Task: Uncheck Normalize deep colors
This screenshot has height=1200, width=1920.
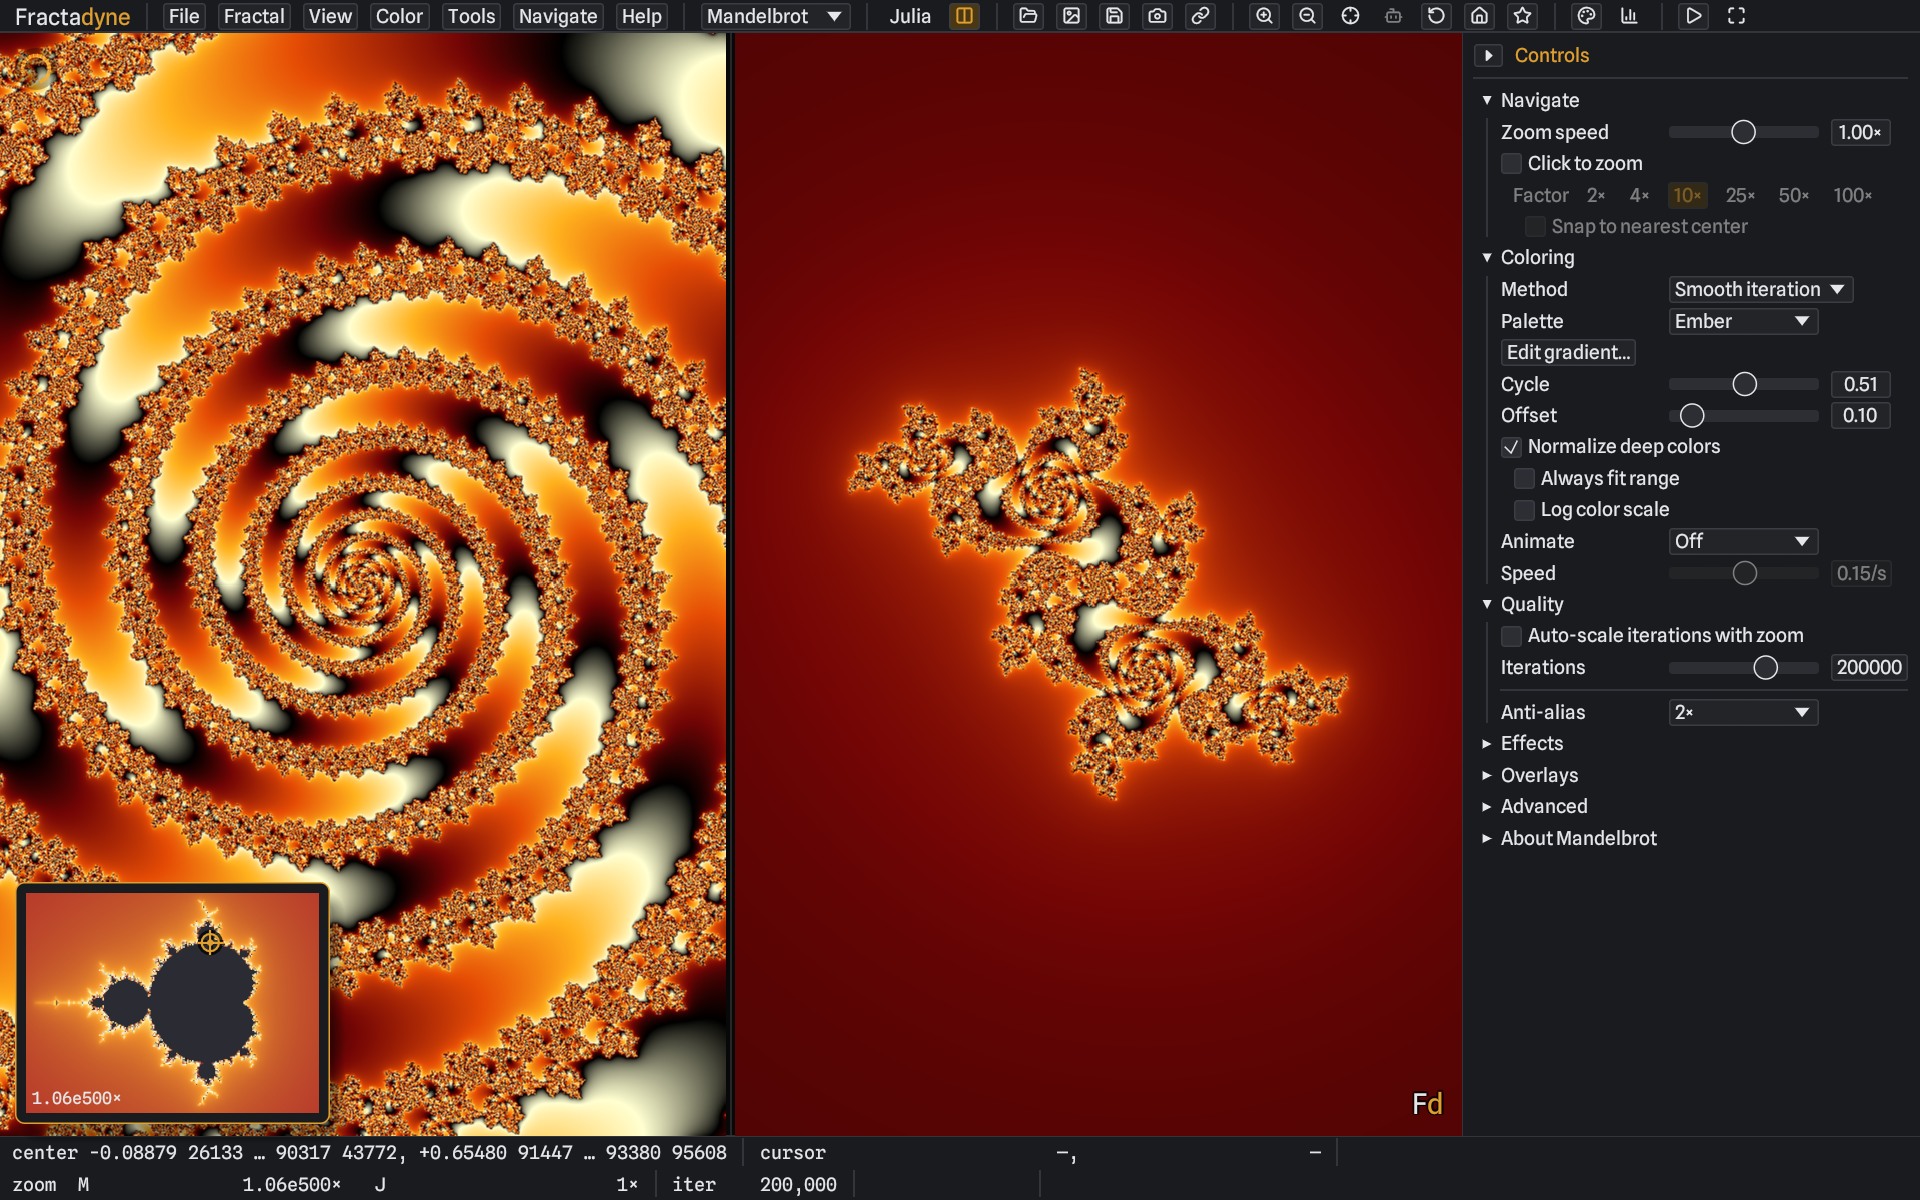Action: point(1511,447)
